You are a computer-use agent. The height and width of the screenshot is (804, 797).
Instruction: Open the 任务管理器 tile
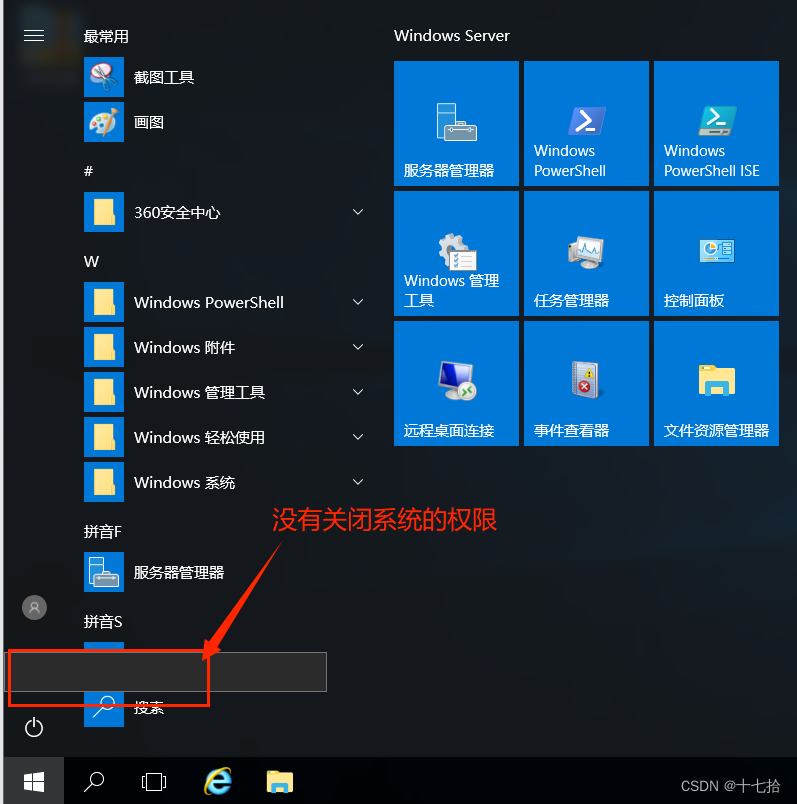(x=586, y=253)
